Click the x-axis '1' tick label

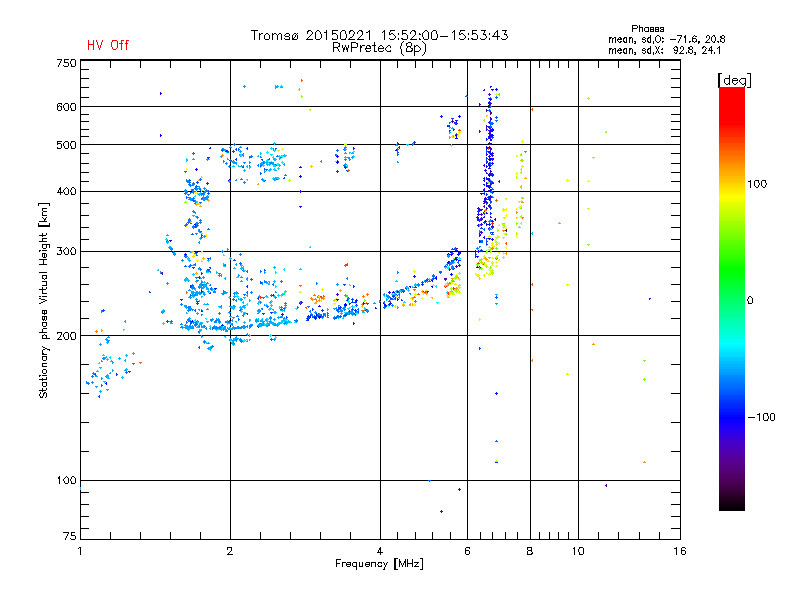coord(80,551)
